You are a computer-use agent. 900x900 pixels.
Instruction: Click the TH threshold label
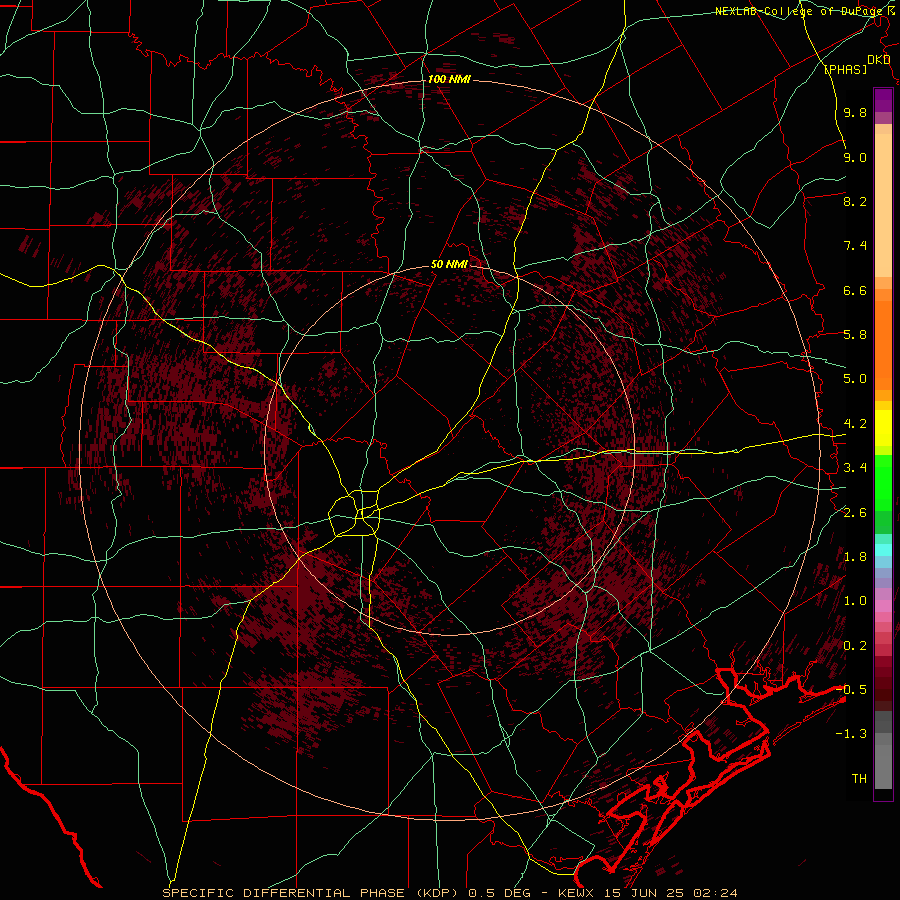point(859,779)
